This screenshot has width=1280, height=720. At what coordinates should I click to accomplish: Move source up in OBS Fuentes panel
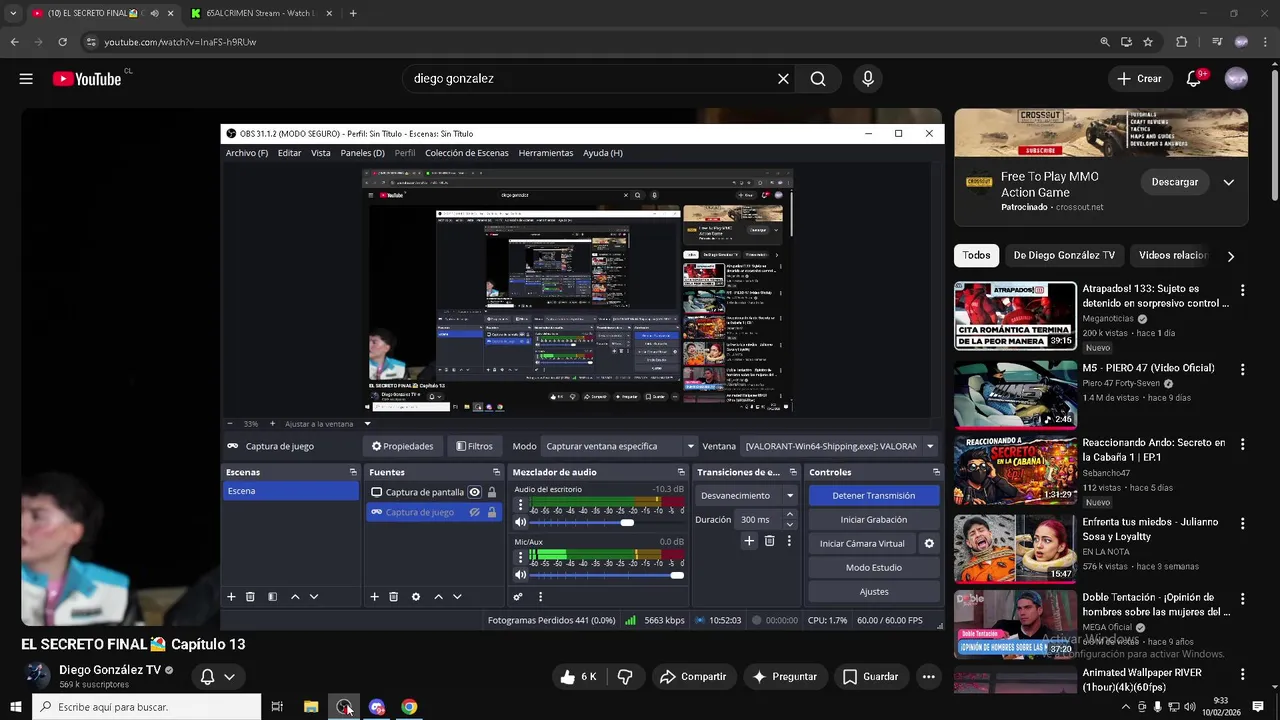438,597
